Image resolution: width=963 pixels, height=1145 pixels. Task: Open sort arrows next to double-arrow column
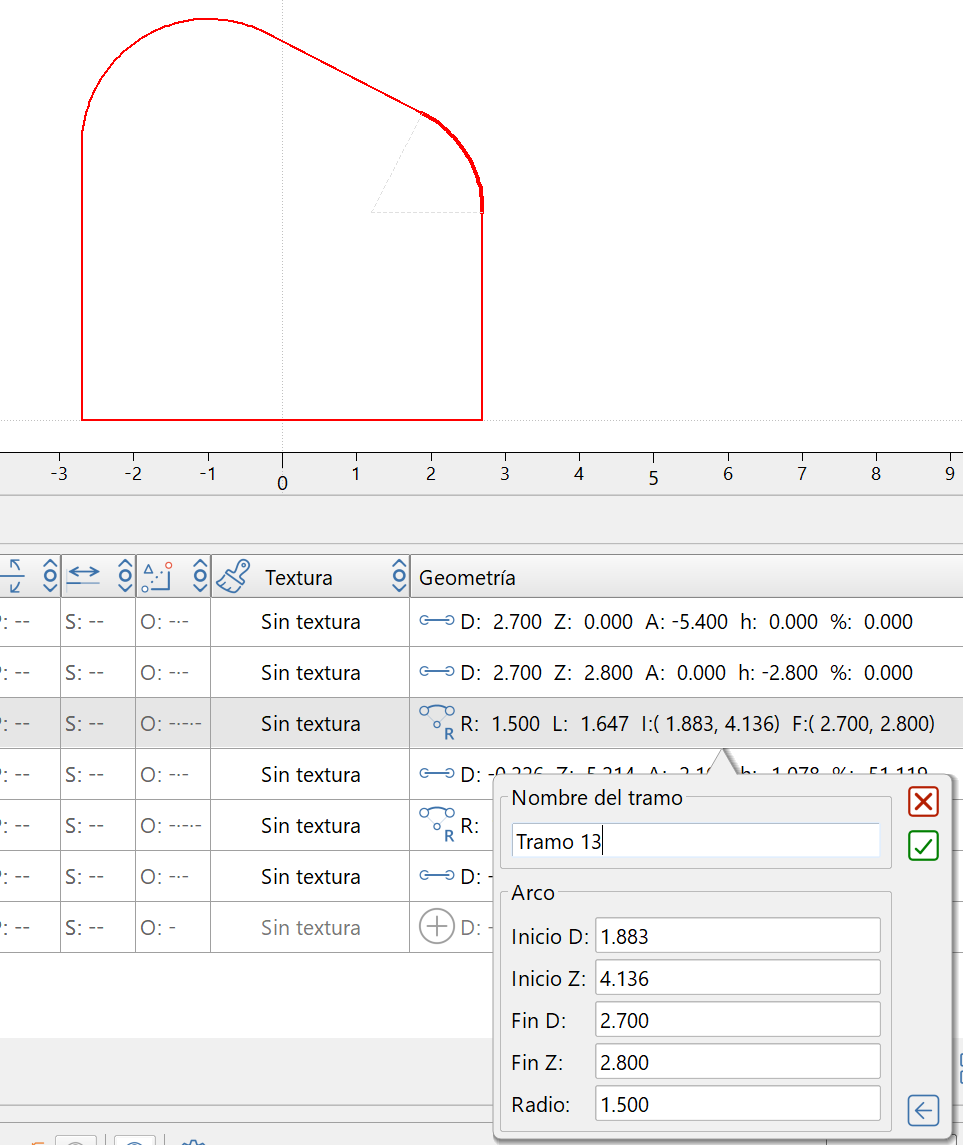pyautogui.click(x=125, y=576)
